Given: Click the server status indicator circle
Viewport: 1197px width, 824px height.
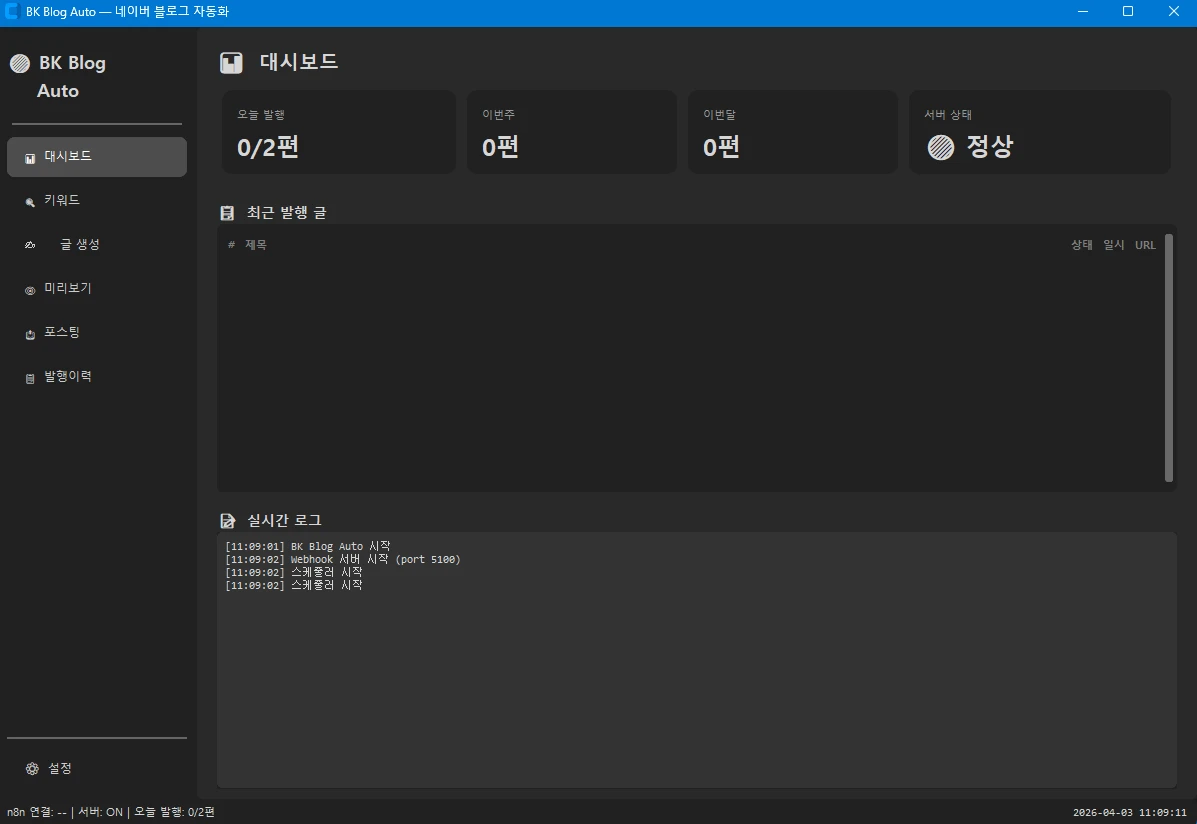Looking at the screenshot, I should (x=940, y=147).
